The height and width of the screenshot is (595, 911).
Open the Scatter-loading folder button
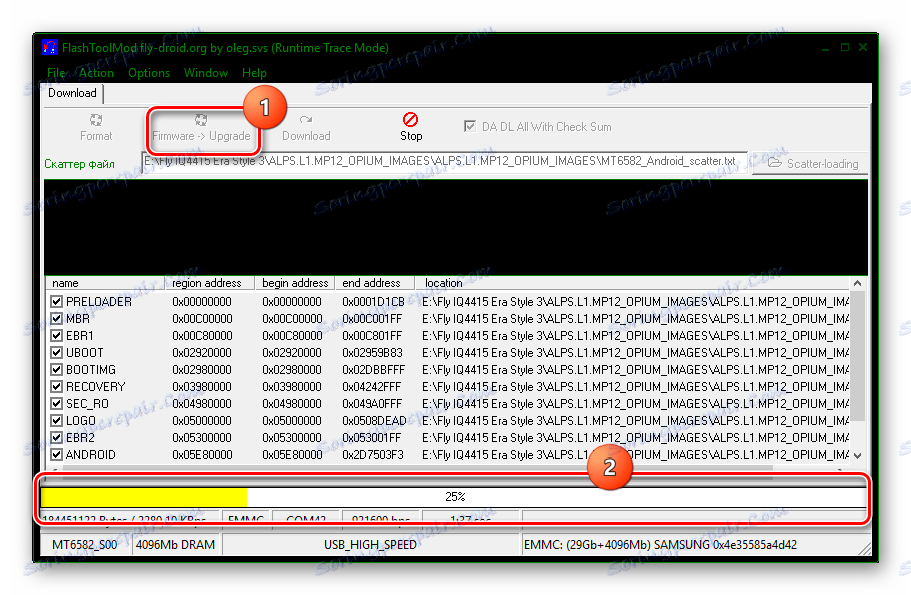(810, 163)
